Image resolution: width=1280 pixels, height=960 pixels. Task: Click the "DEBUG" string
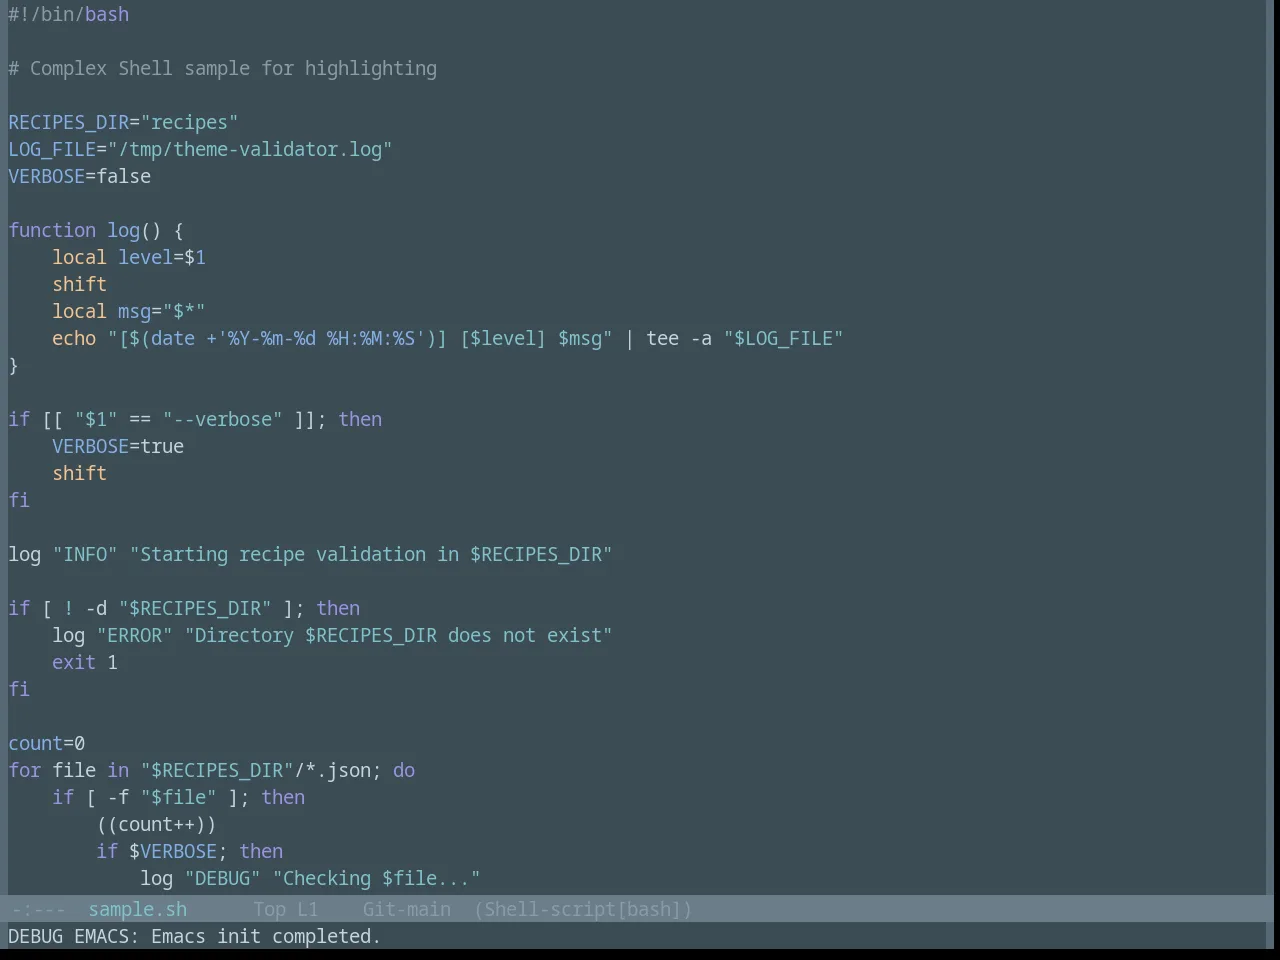pyautogui.click(x=223, y=878)
